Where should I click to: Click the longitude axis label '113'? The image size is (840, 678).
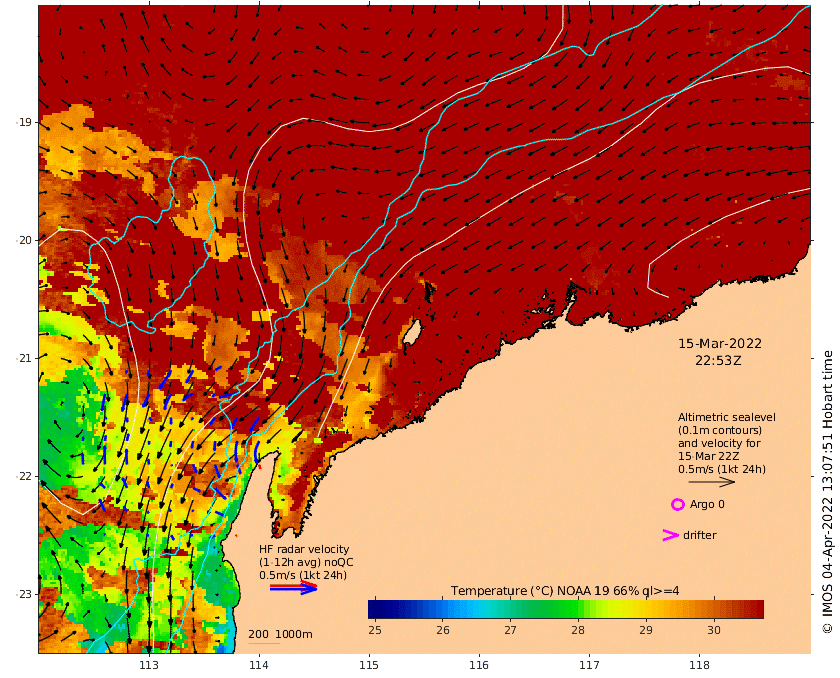(149, 666)
